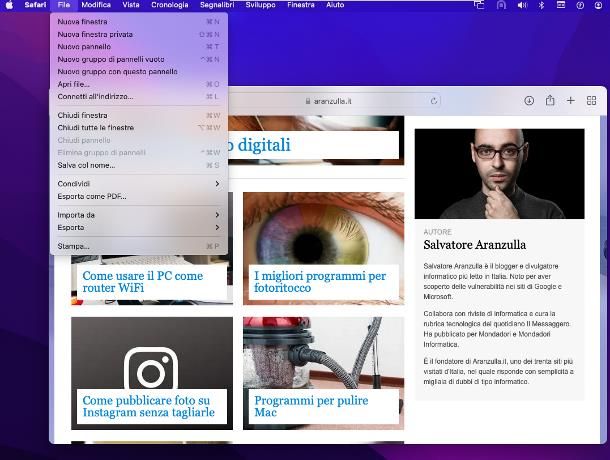
Task: Open the Segnalibri menu
Action: pyautogui.click(x=217, y=5)
